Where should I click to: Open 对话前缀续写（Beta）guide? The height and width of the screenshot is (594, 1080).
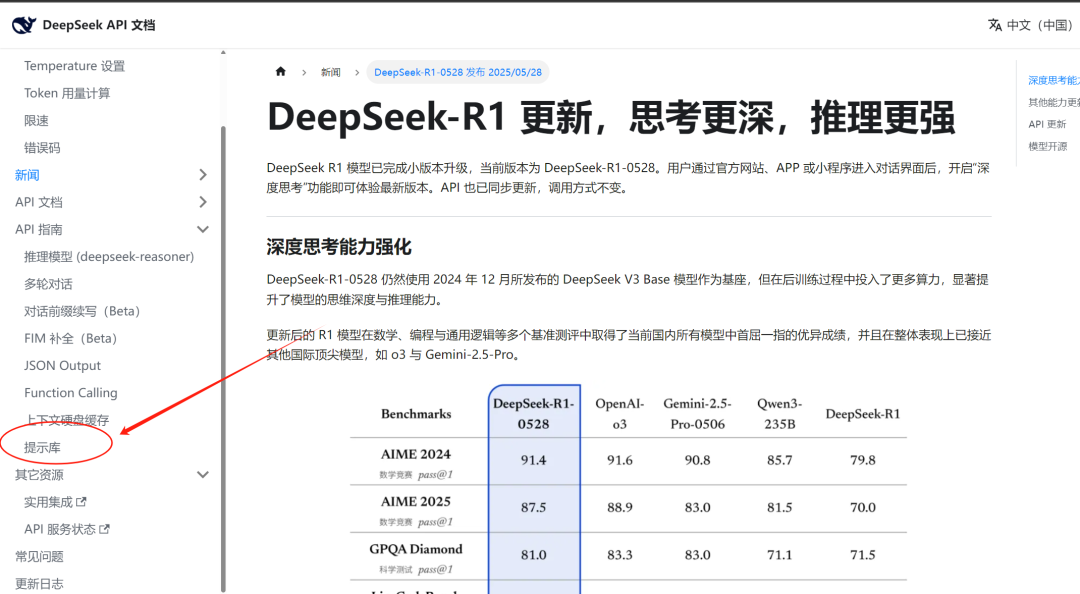click(x=82, y=311)
